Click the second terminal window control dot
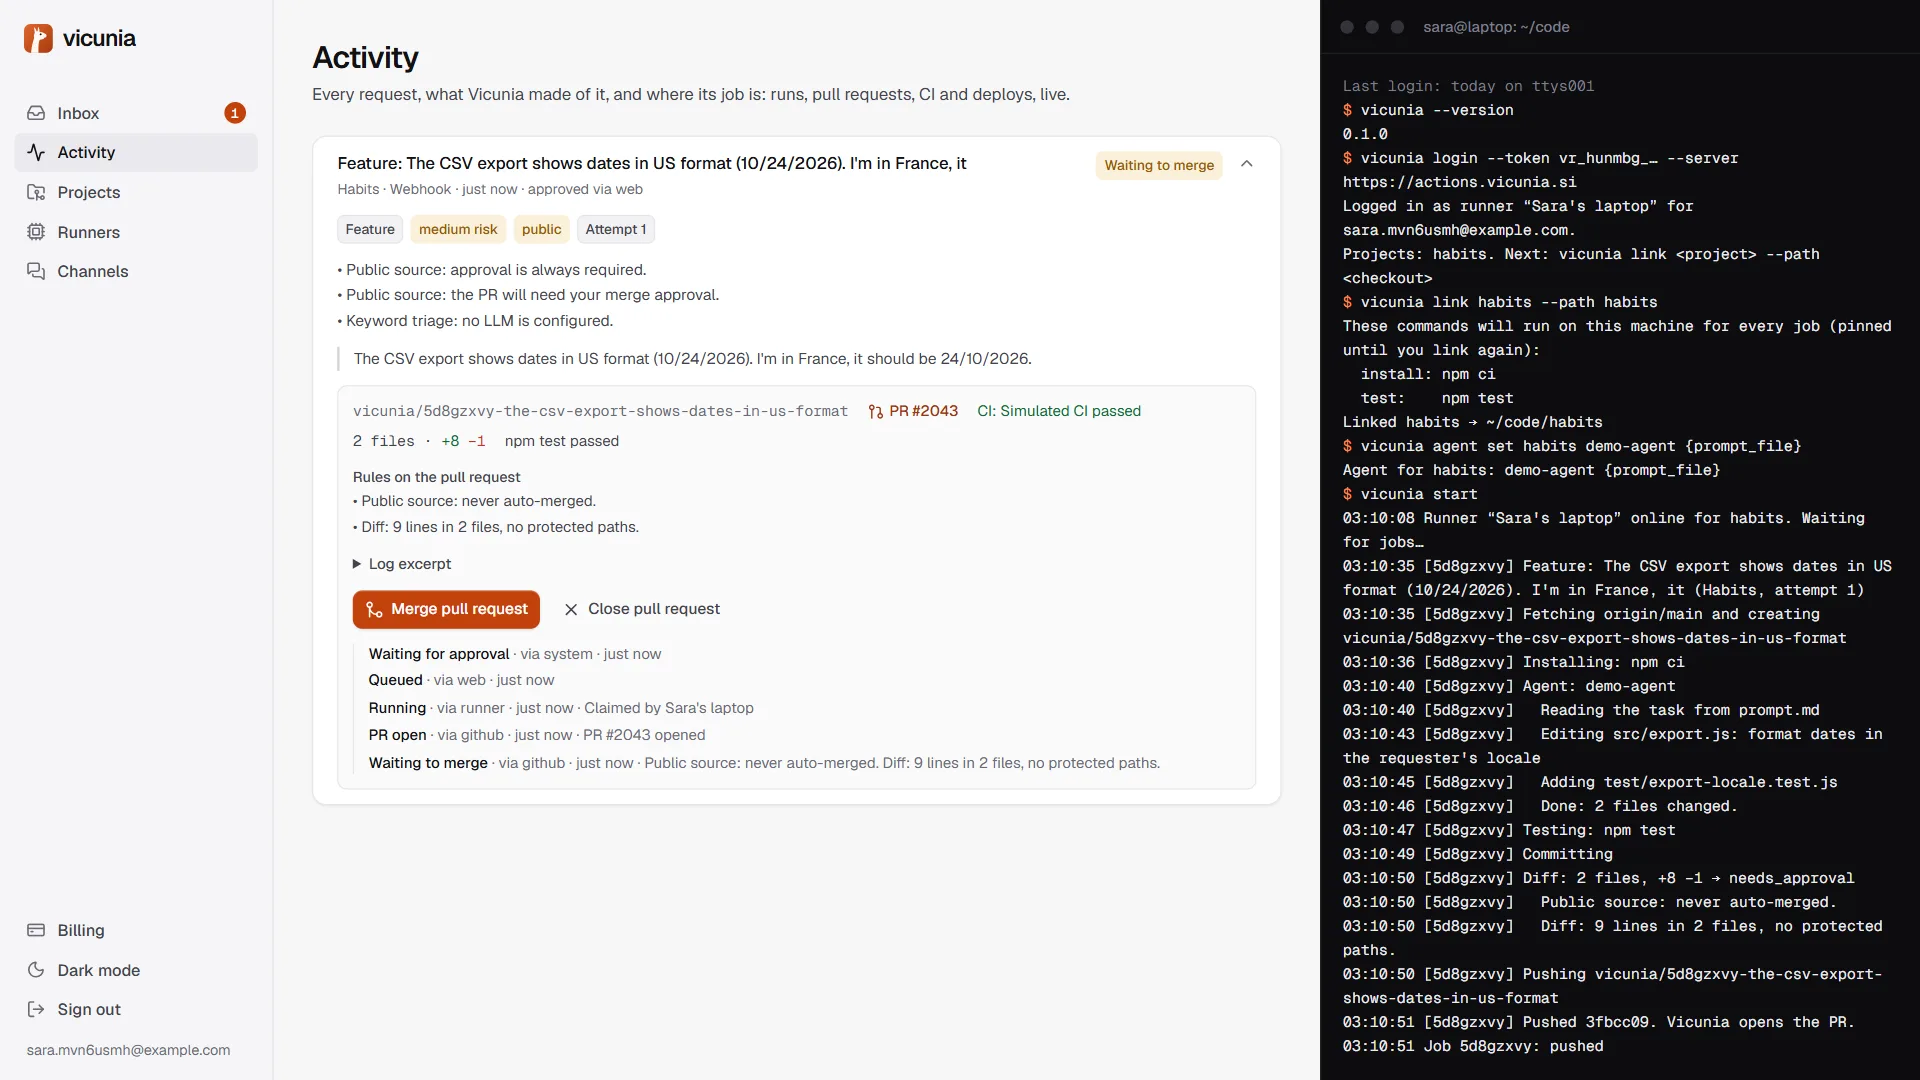The height and width of the screenshot is (1080, 1920). click(1372, 27)
